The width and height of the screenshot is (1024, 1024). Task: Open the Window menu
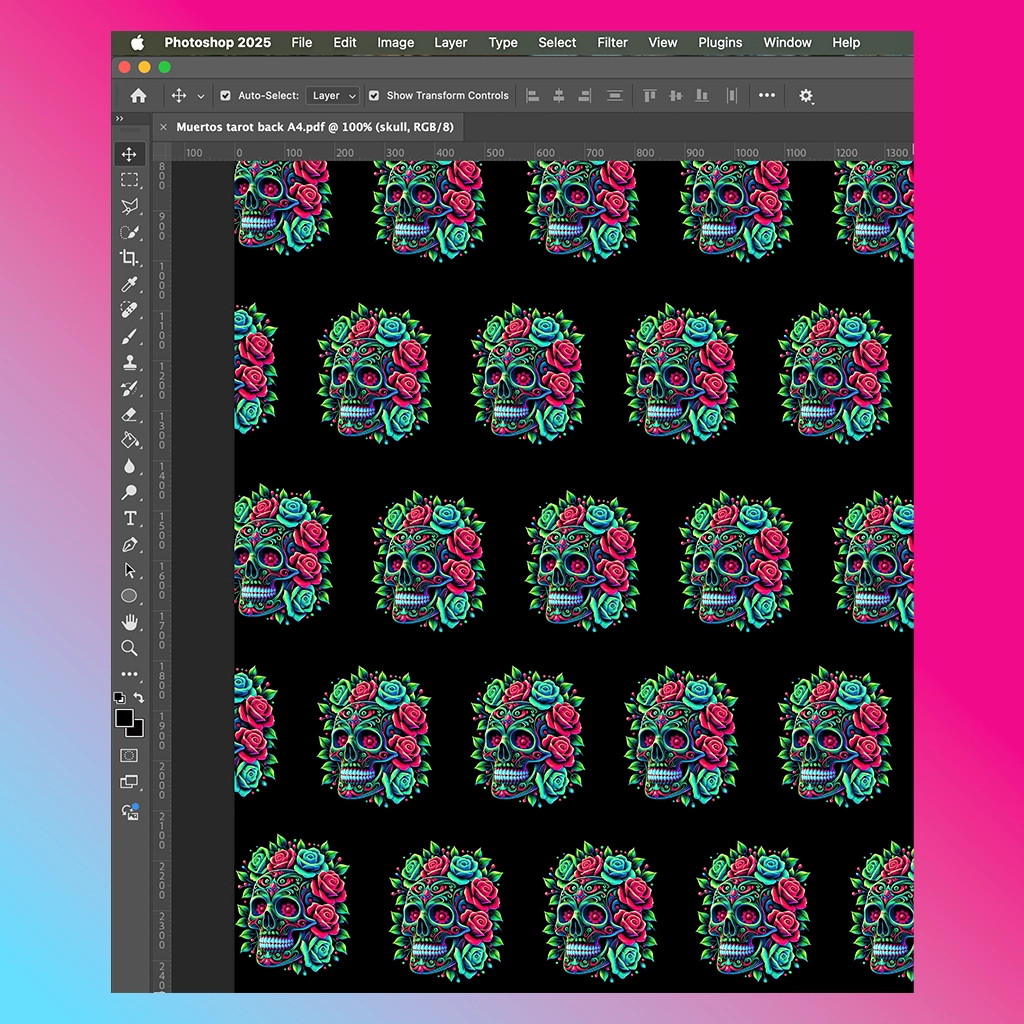(788, 42)
